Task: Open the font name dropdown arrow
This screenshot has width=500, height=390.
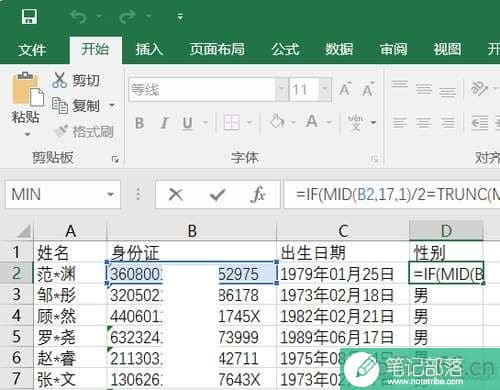Action: (282, 90)
